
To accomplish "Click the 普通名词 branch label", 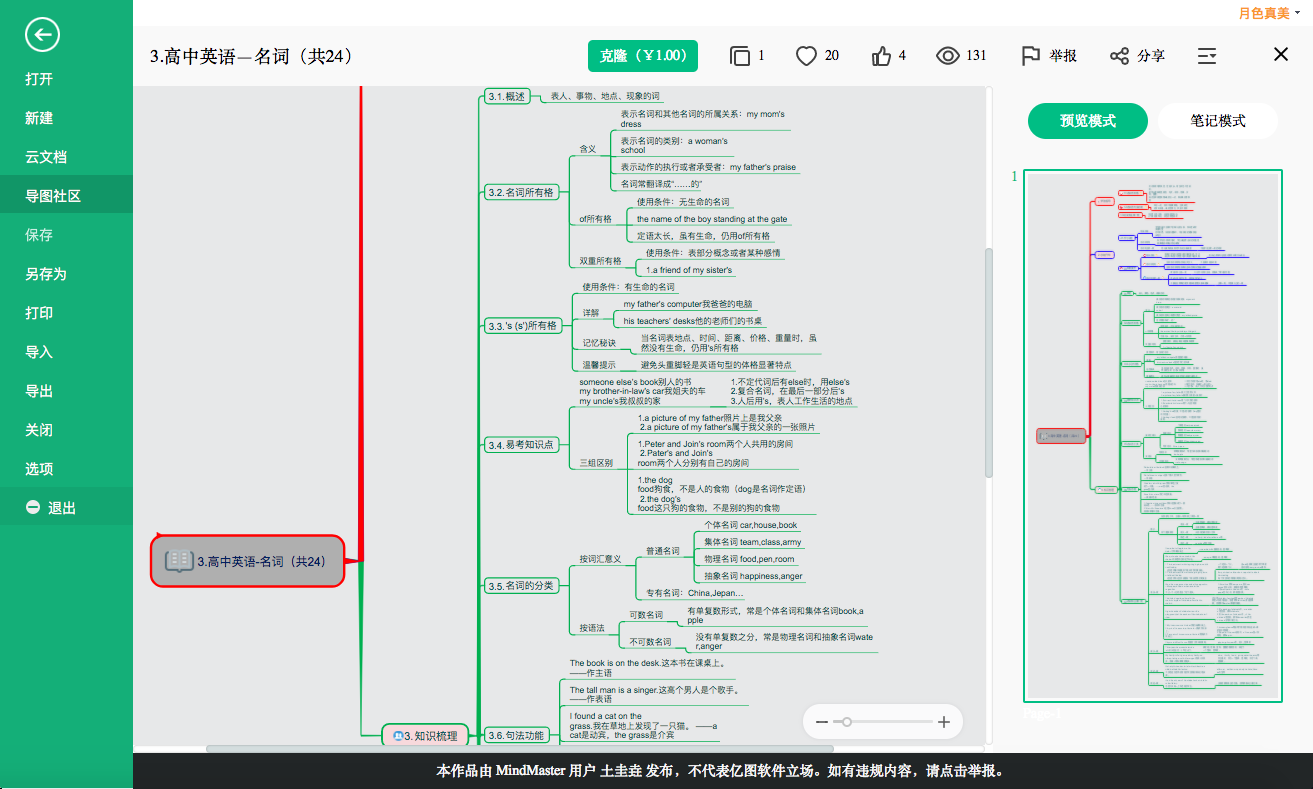I will point(662,550).
